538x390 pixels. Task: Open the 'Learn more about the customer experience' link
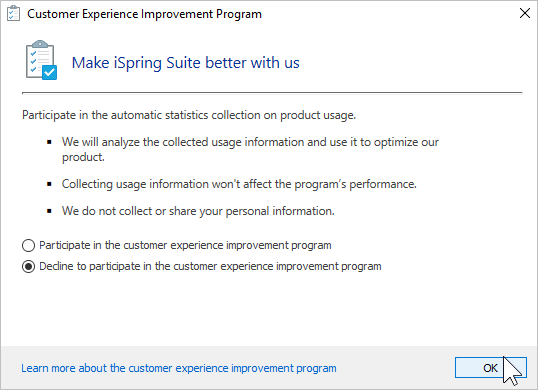179,368
